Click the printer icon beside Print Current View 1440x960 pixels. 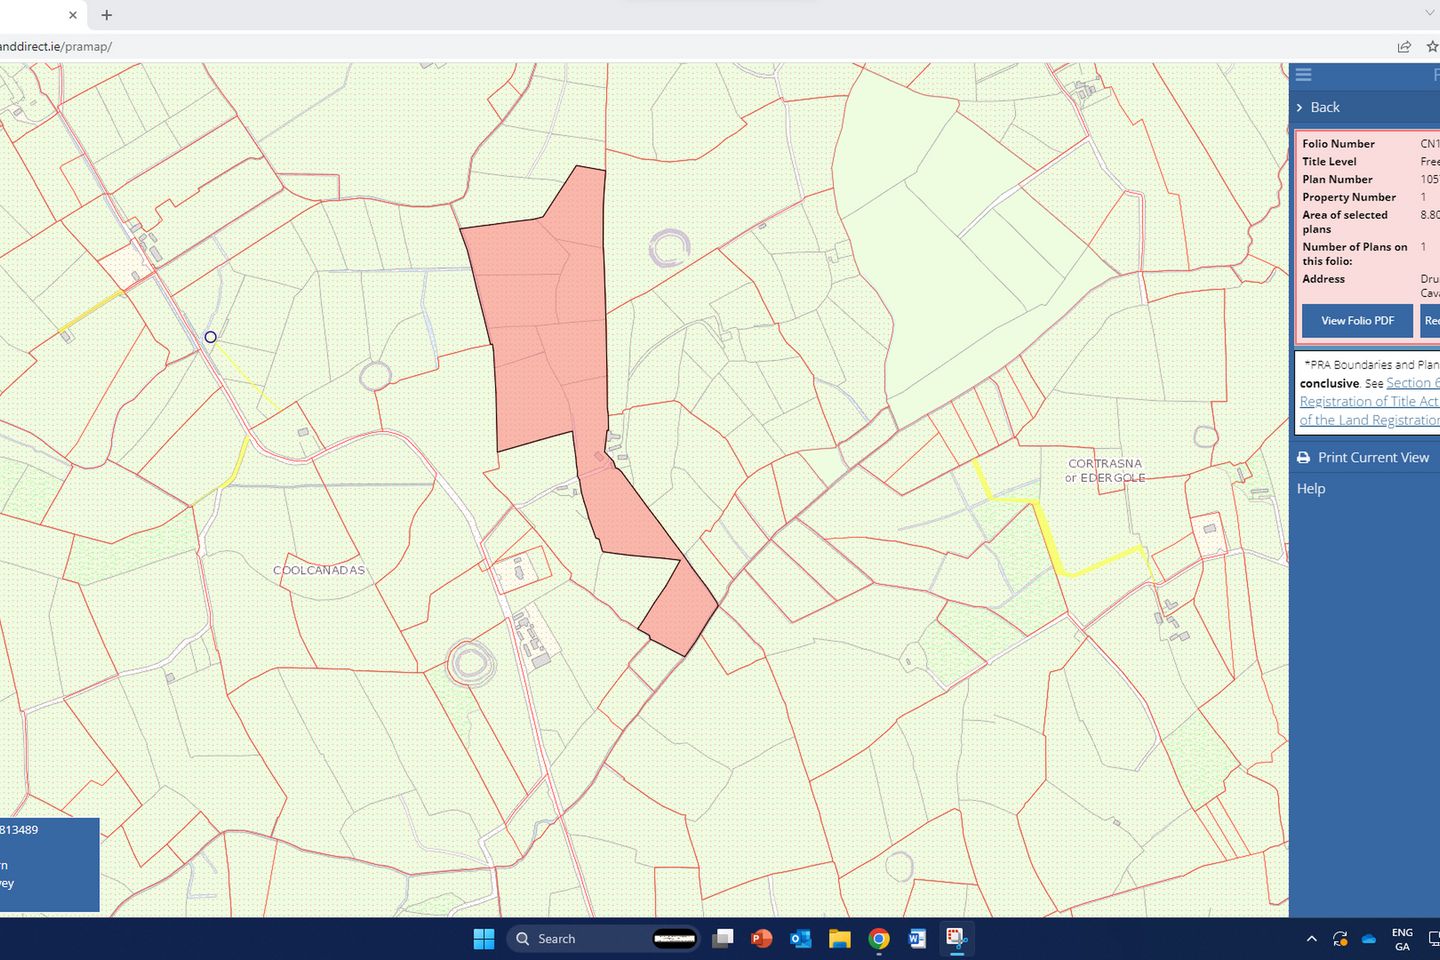(1303, 457)
